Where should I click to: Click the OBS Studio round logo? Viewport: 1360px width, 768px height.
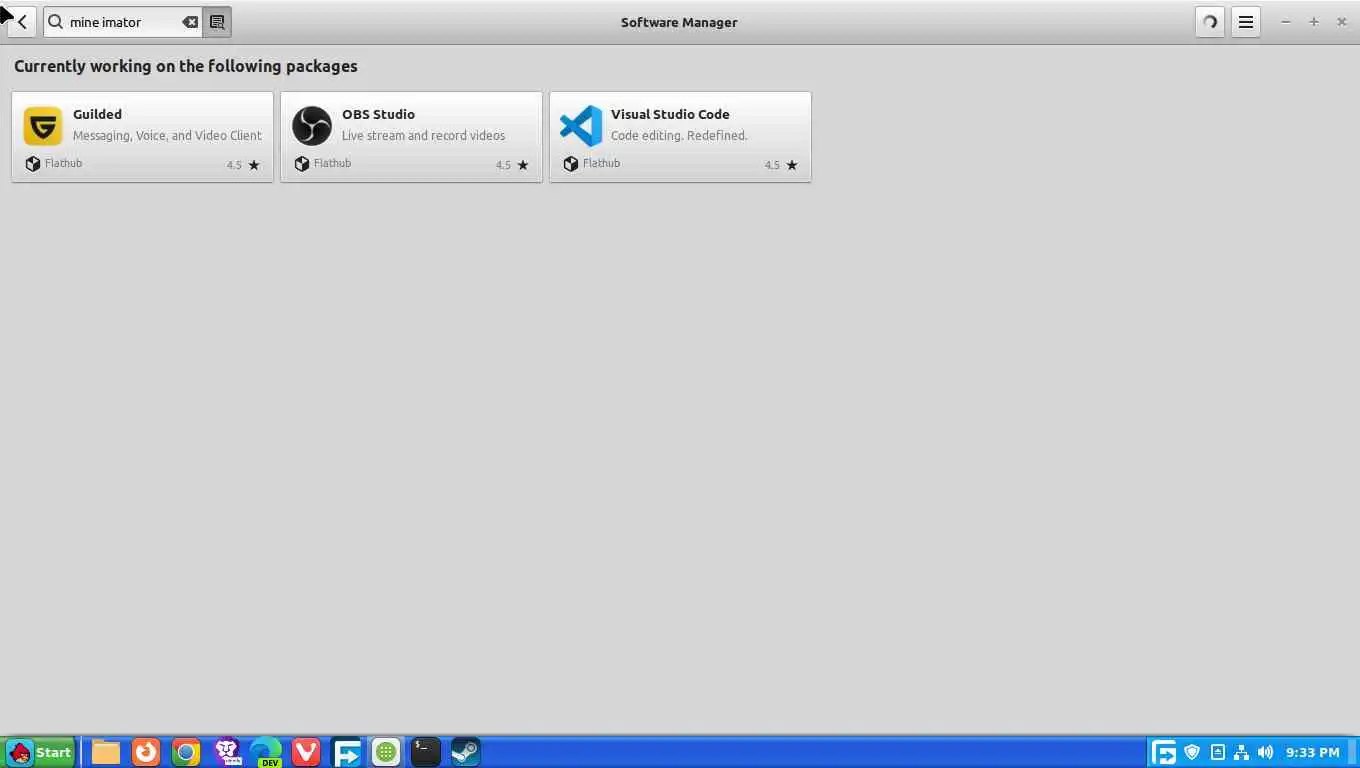click(312, 126)
